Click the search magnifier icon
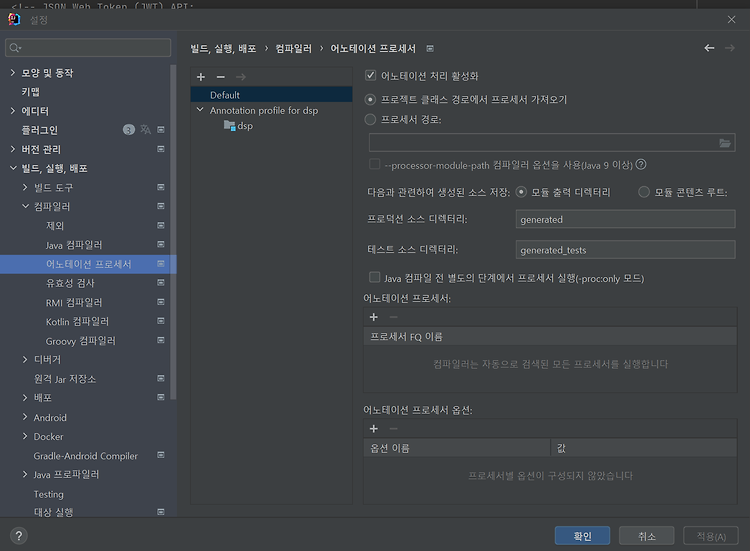Image resolution: width=750 pixels, height=551 pixels. click(15, 48)
